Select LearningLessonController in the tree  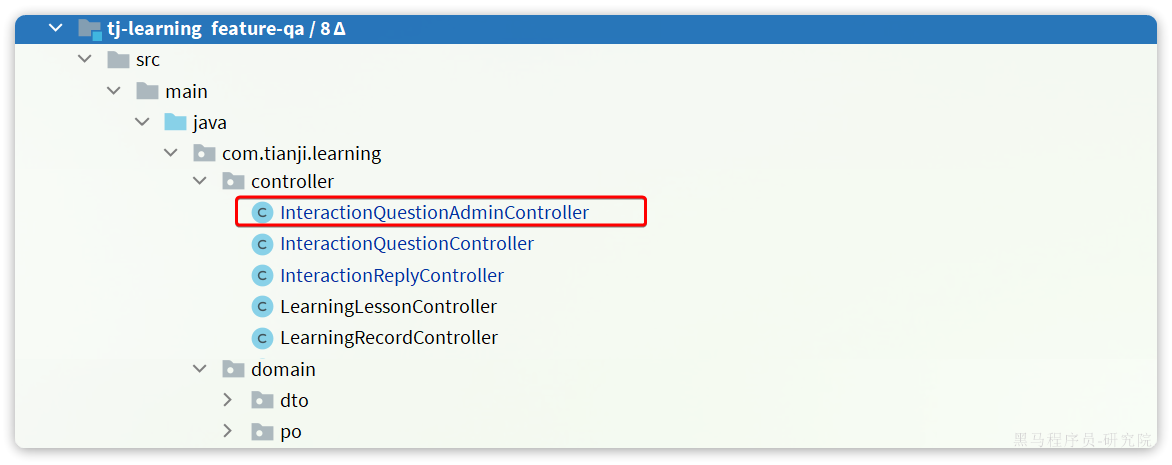click(x=388, y=307)
